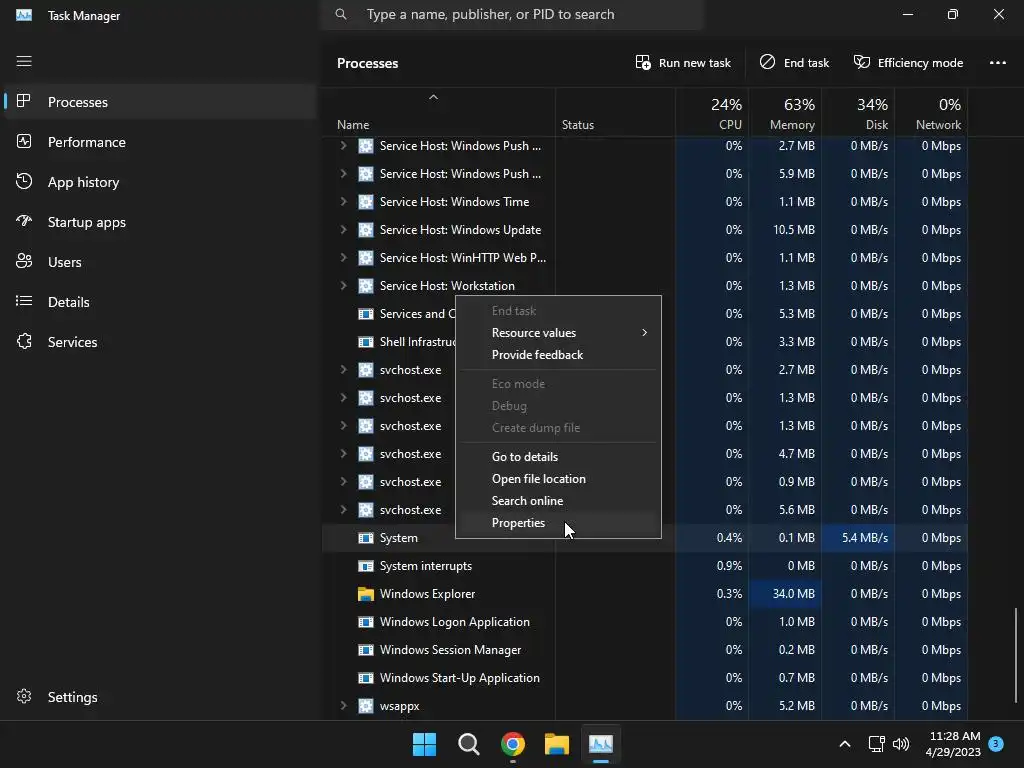The width and height of the screenshot is (1024, 768).
Task: Open the Resource values submenu
Action: tap(558, 332)
